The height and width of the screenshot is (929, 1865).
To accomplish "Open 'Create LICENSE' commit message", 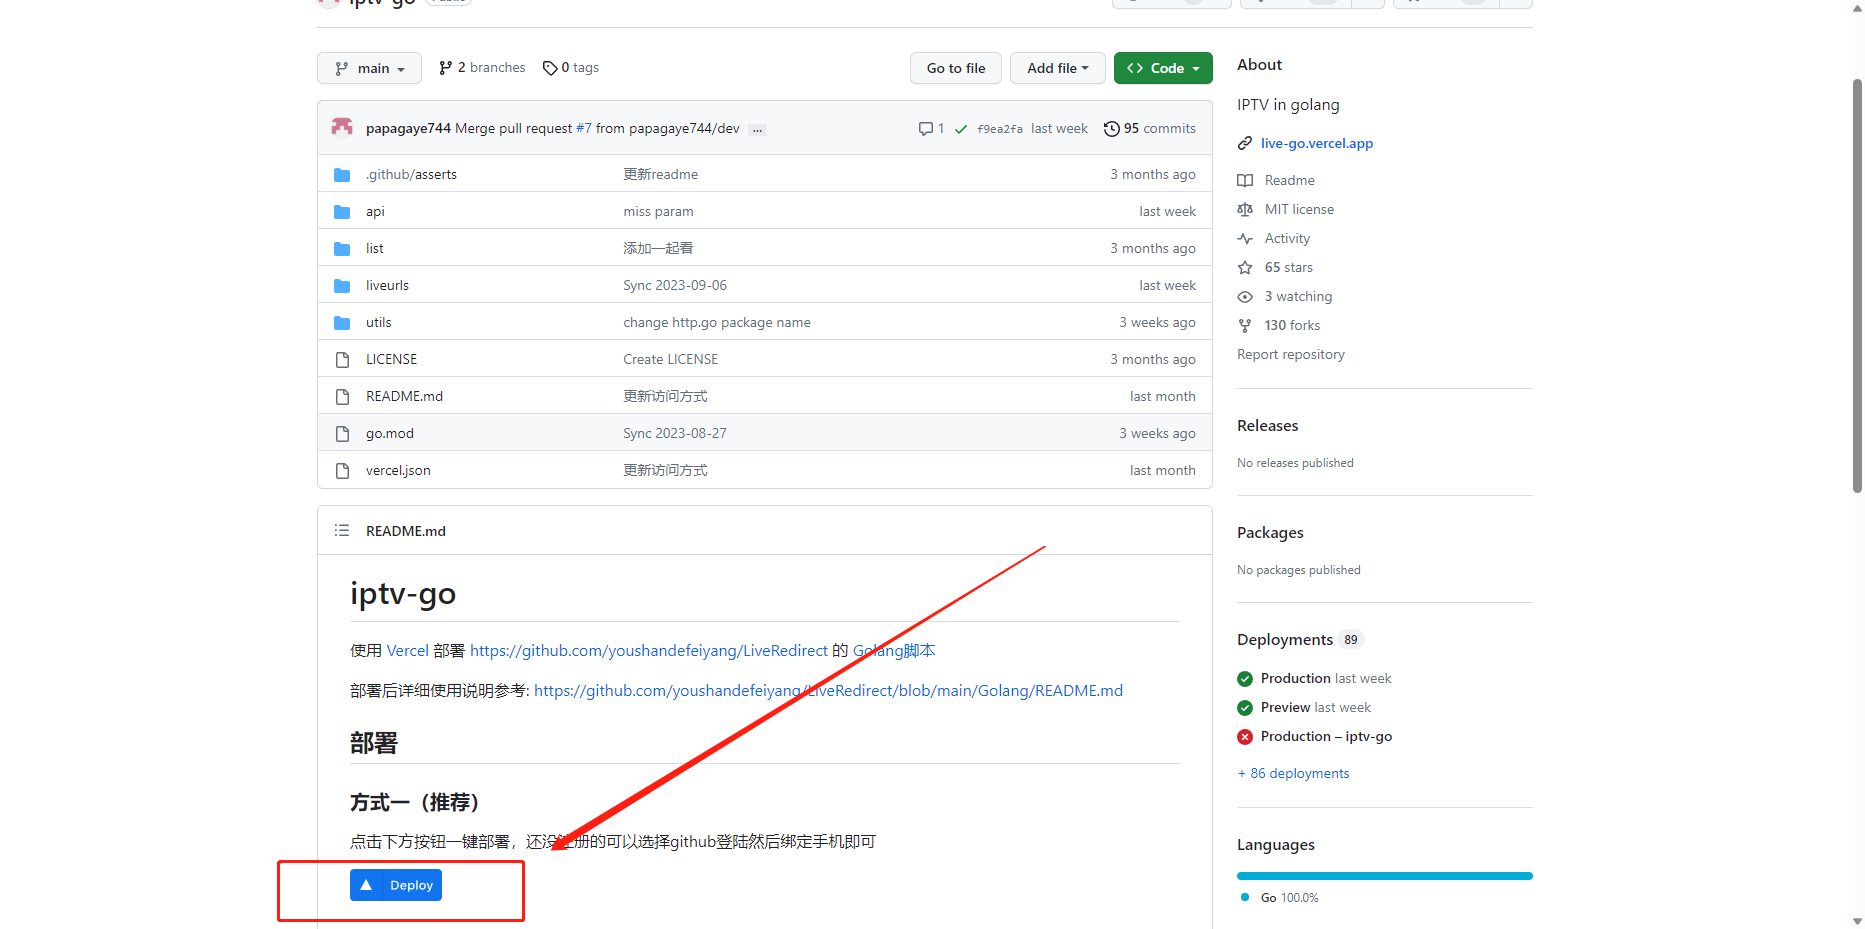I will coord(670,359).
